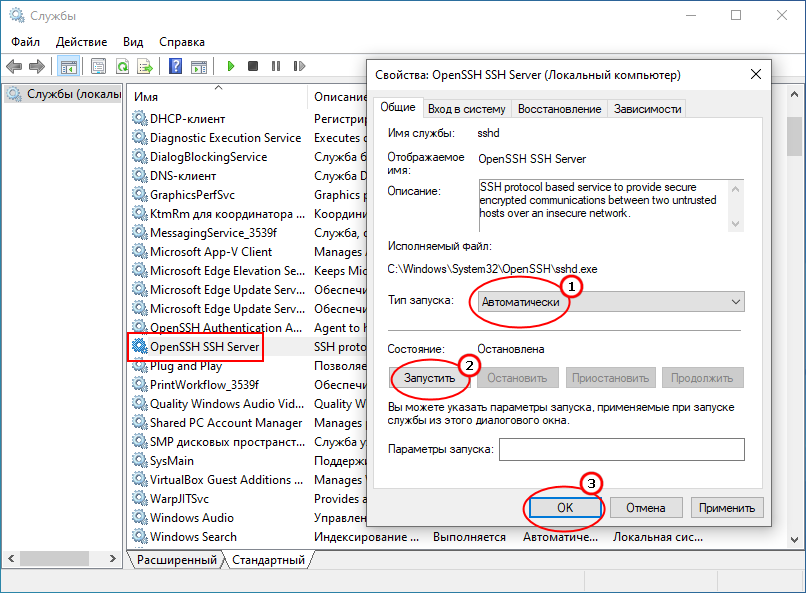Open the Действие menu
Screen dimensions: 806x593
pyautogui.click(x=81, y=42)
